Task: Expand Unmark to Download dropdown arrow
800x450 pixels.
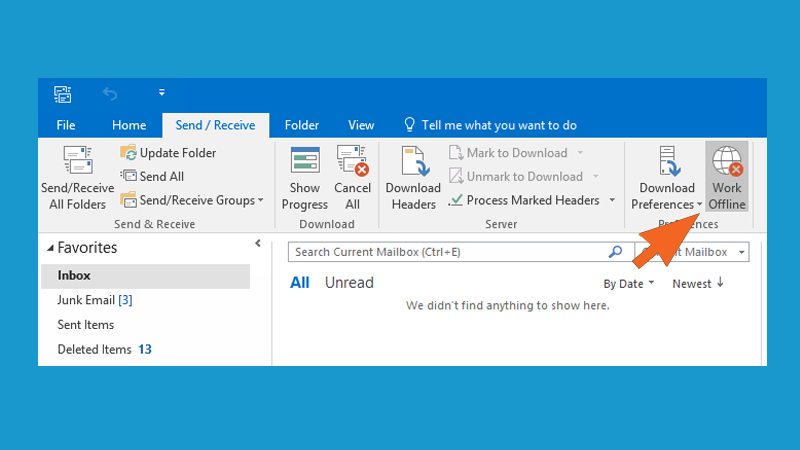Action: tap(595, 176)
